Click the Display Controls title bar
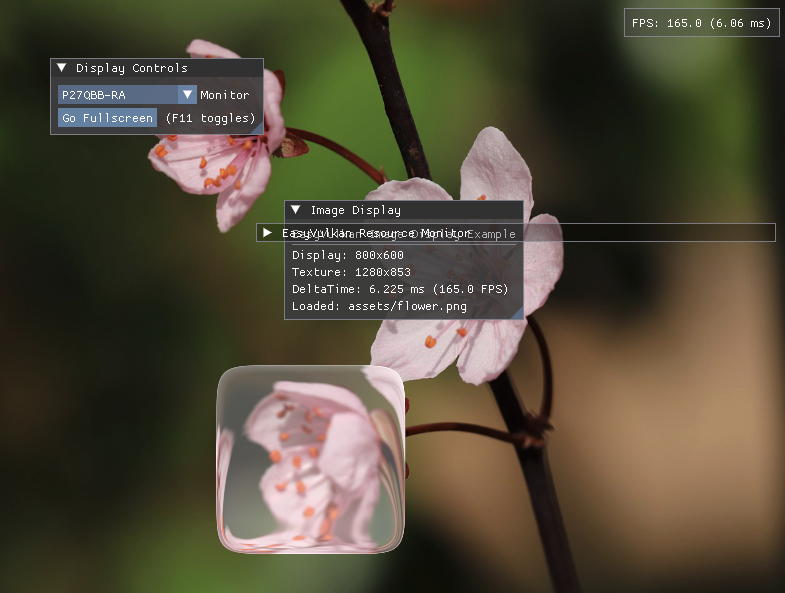This screenshot has width=785, height=593. tap(157, 68)
